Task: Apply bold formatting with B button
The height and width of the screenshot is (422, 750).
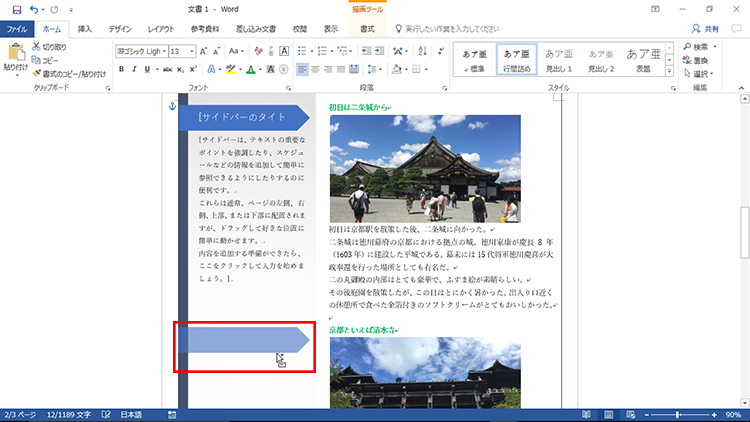Action: [x=121, y=70]
